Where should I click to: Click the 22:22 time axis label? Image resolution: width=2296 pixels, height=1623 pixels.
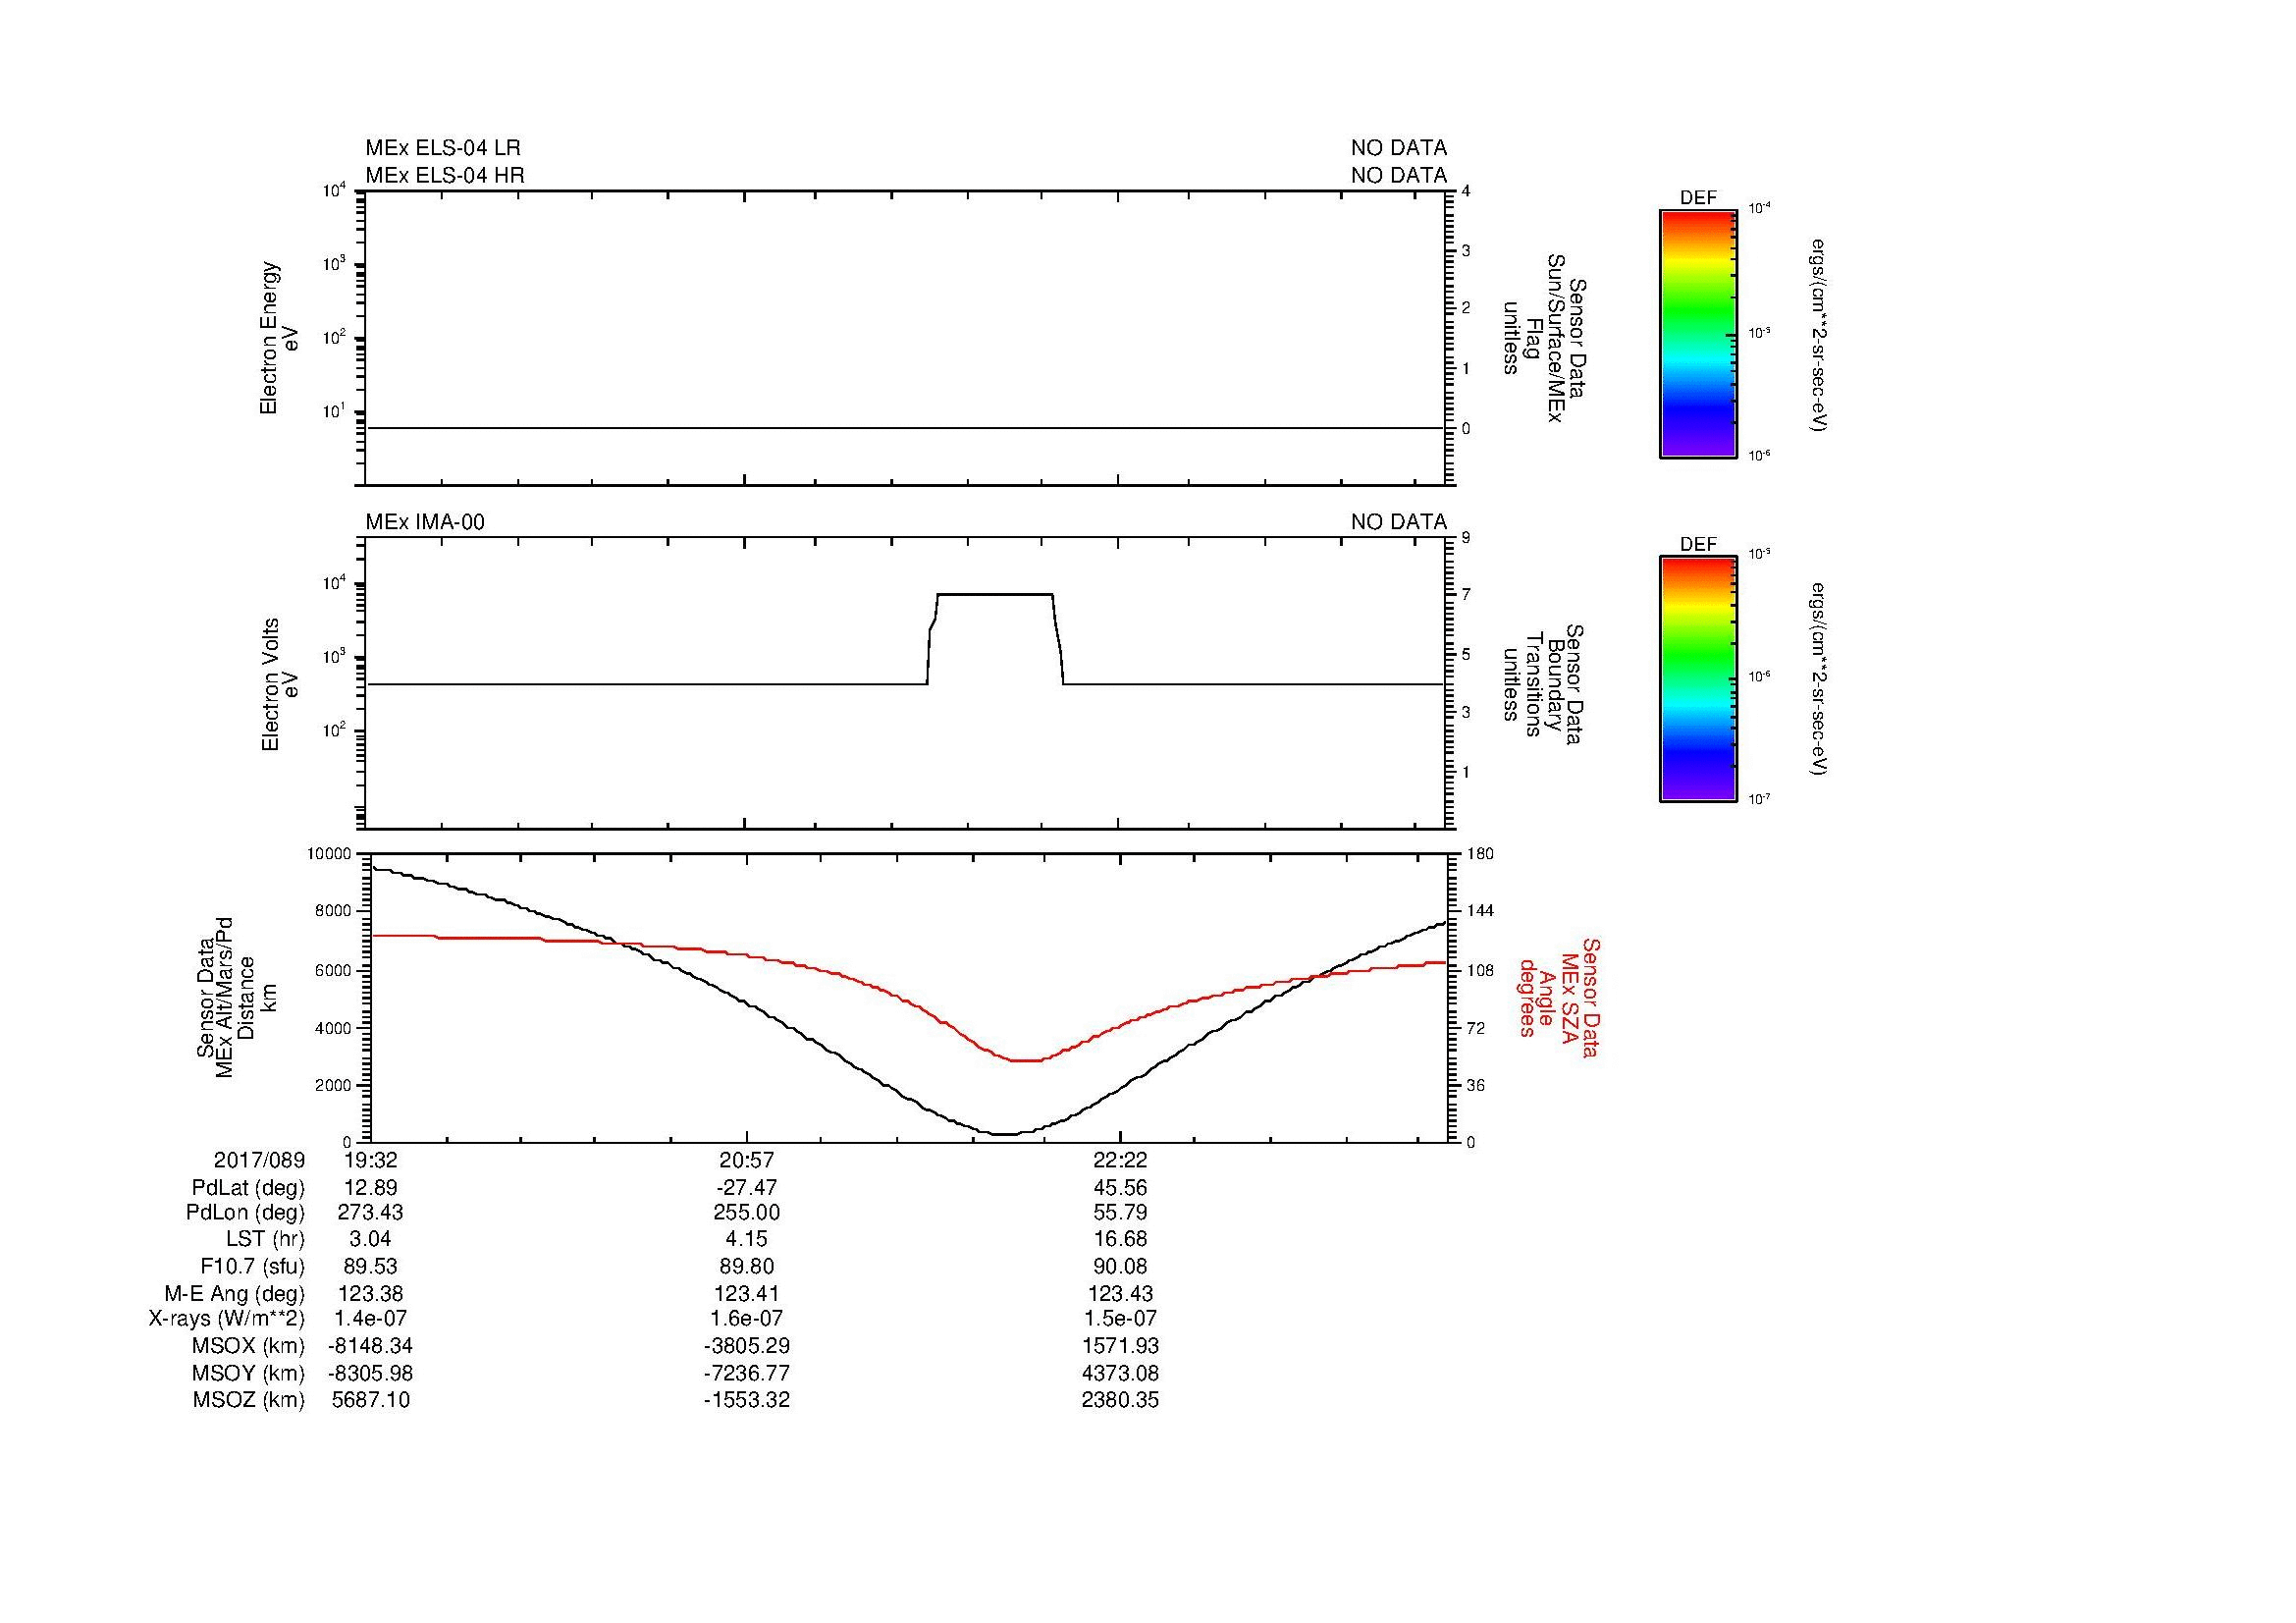click(x=1120, y=1160)
